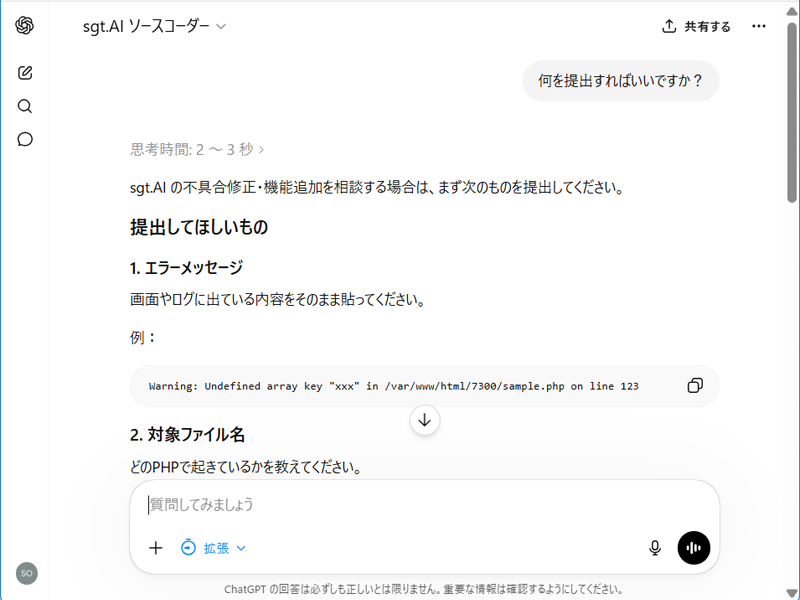This screenshot has width=800, height=600.
Task: Open the chats bubble icon in the sidebar
Action: (24, 139)
